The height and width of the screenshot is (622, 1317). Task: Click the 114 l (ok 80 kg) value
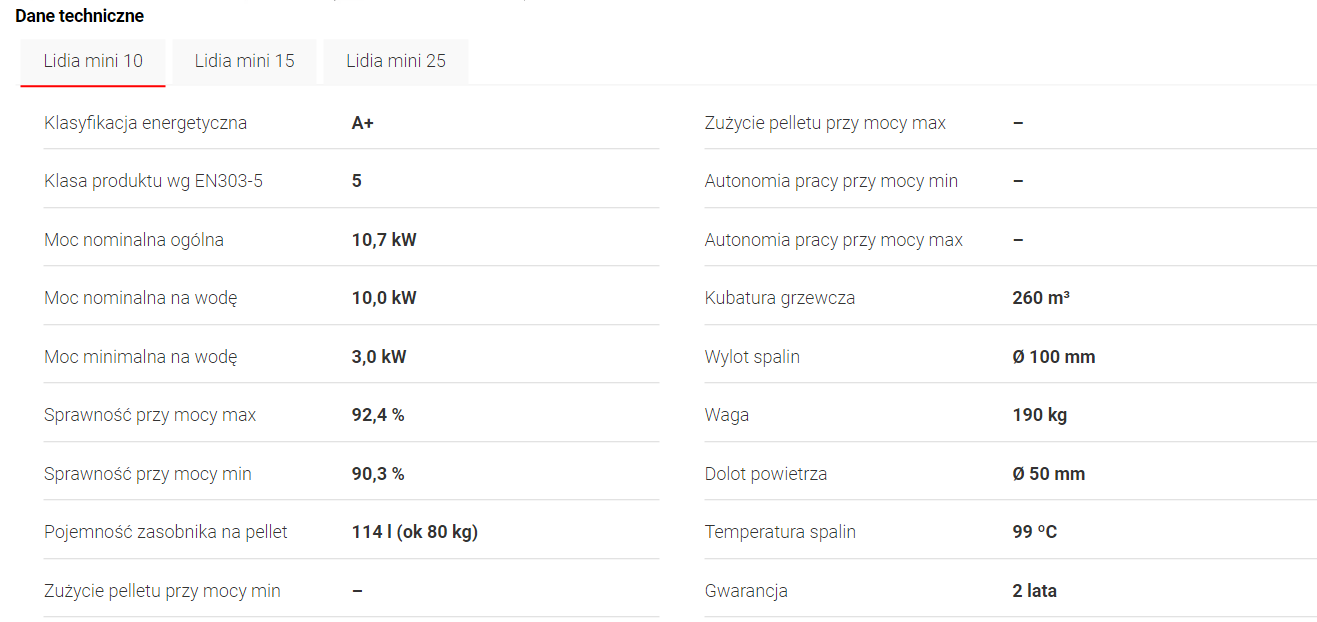[x=415, y=532]
